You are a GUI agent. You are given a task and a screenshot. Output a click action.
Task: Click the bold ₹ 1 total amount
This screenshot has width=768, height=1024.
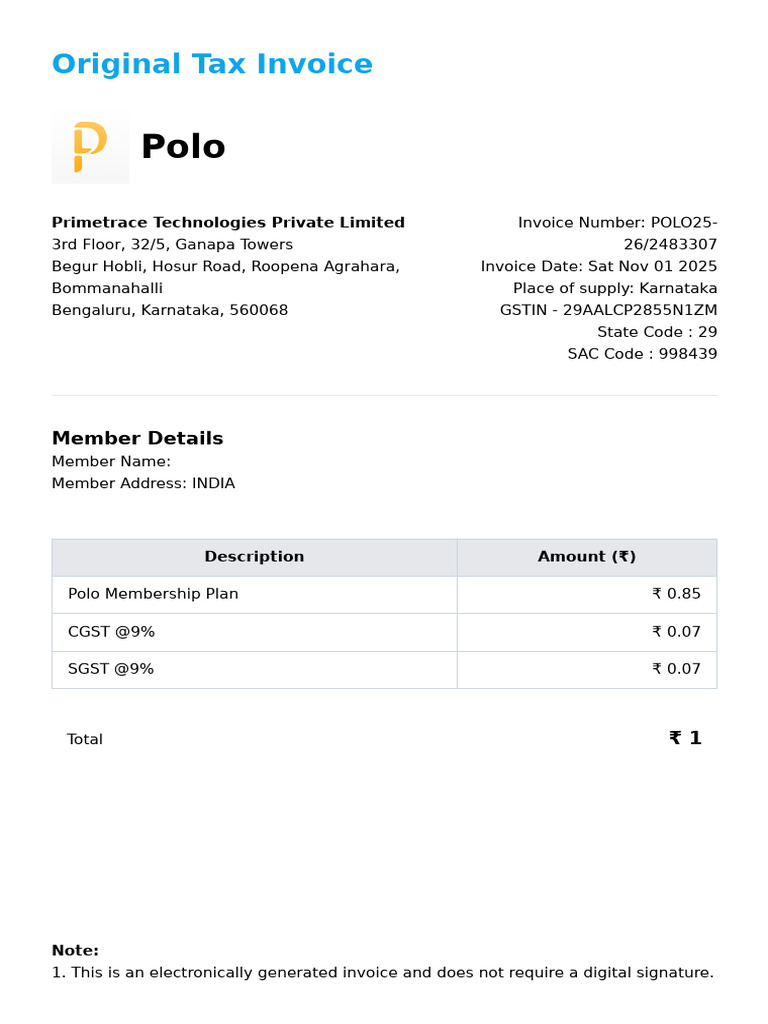tap(685, 738)
